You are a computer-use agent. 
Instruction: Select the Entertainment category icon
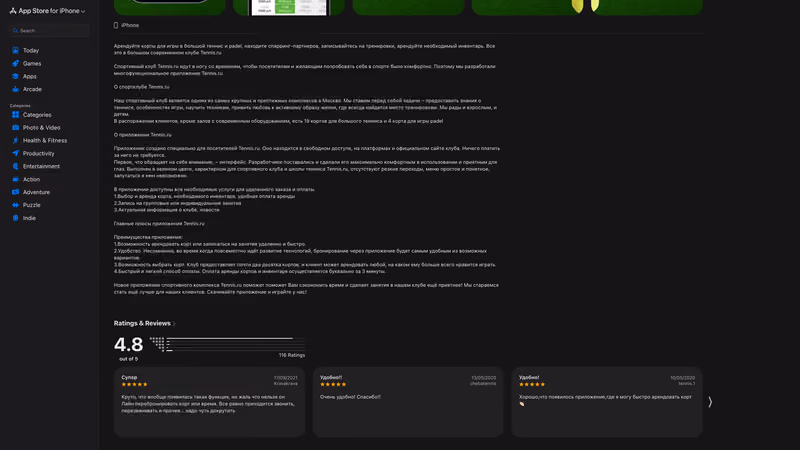click(15, 166)
